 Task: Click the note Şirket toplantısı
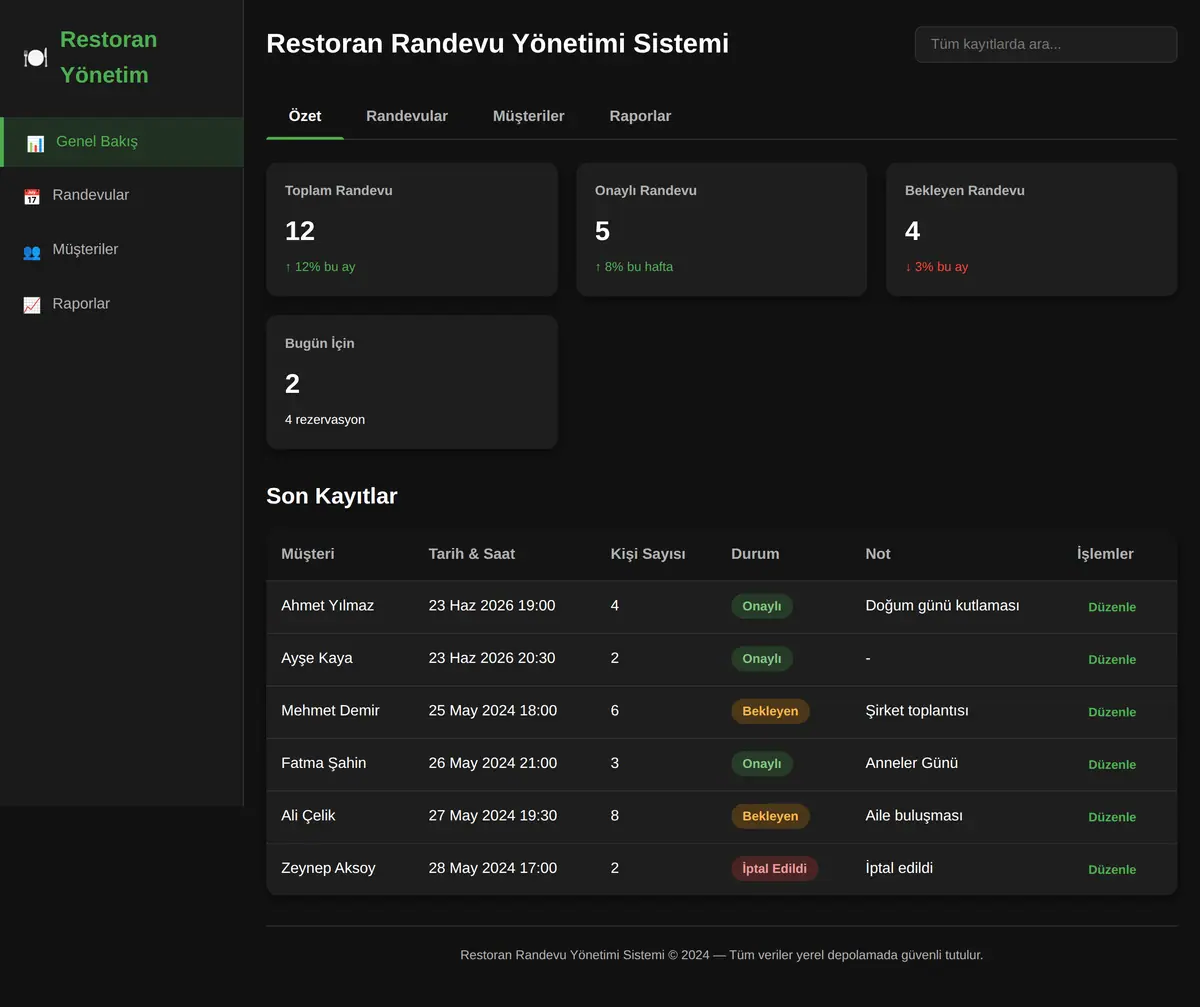pyautogui.click(x=917, y=711)
